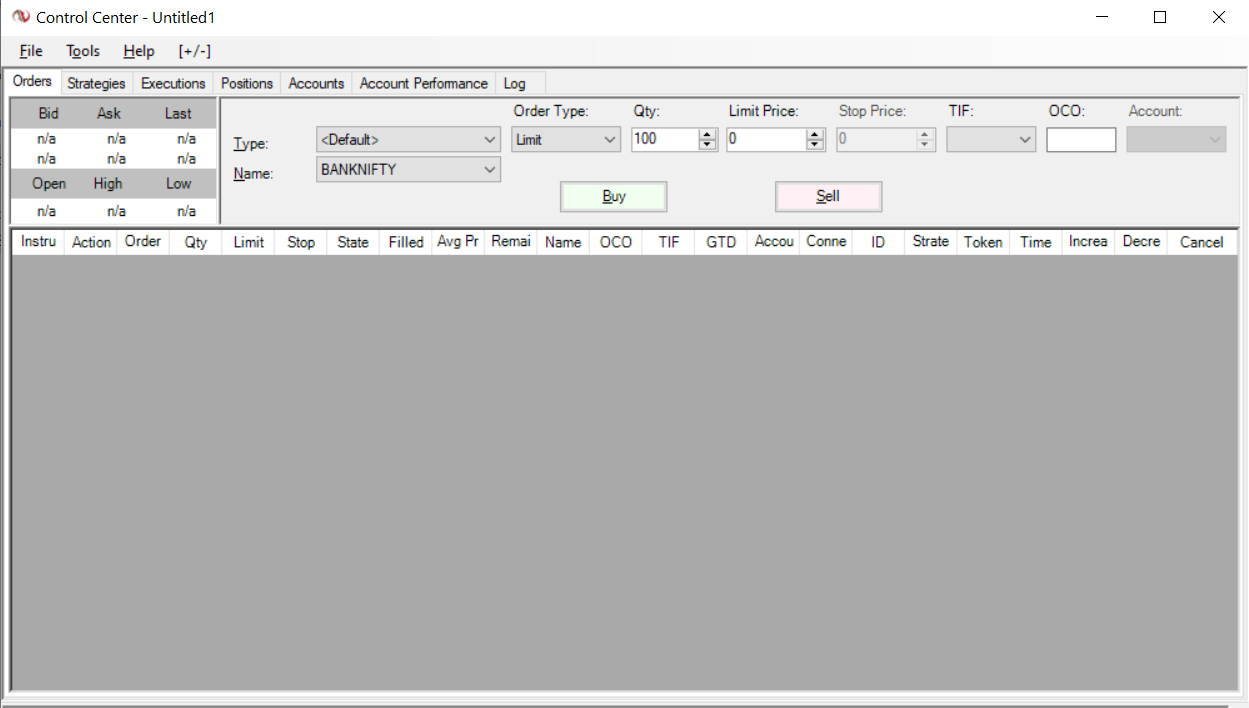The image size is (1249, 708).
Task: Click the Strate column header
Action: (931, 242)
